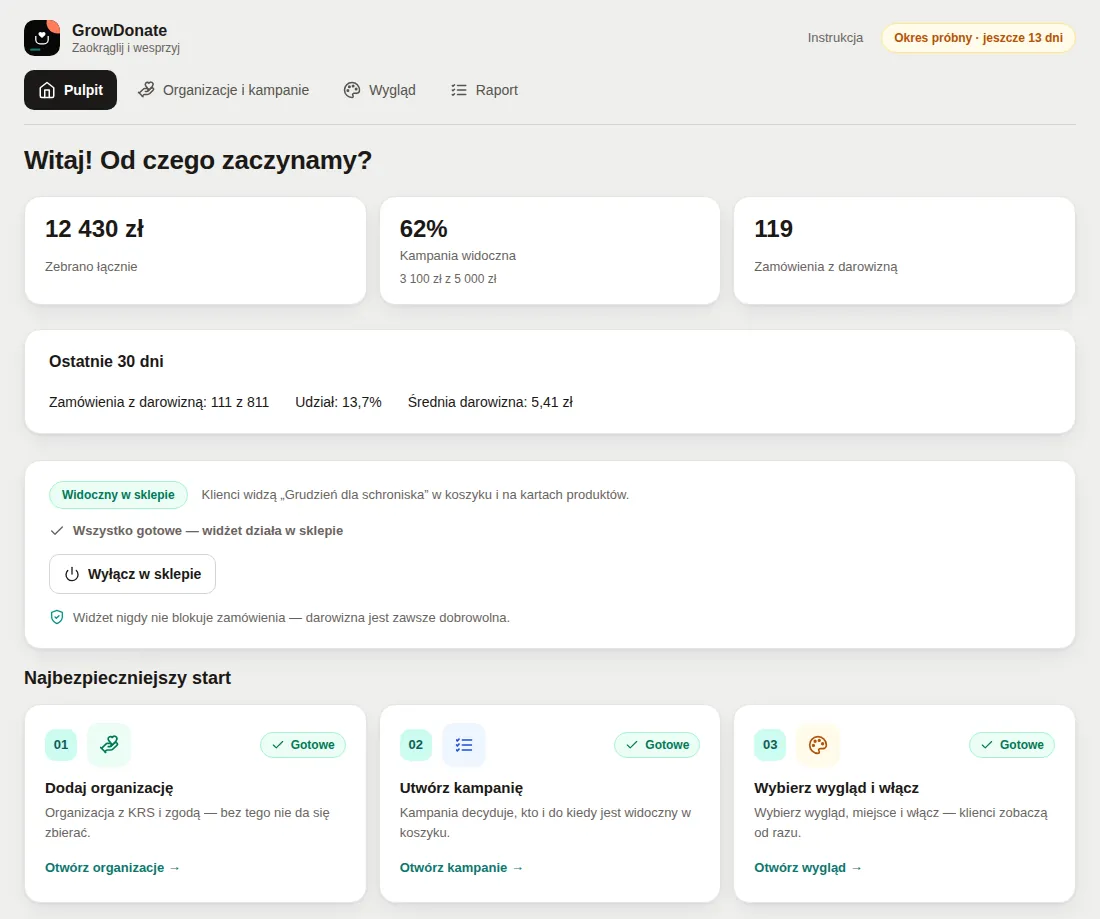This screenshot has height=919, width=1100.
Task: Click the Gotowe badge on Dodaj organizację
Action: pyautogui.click(x=303, y=745)
